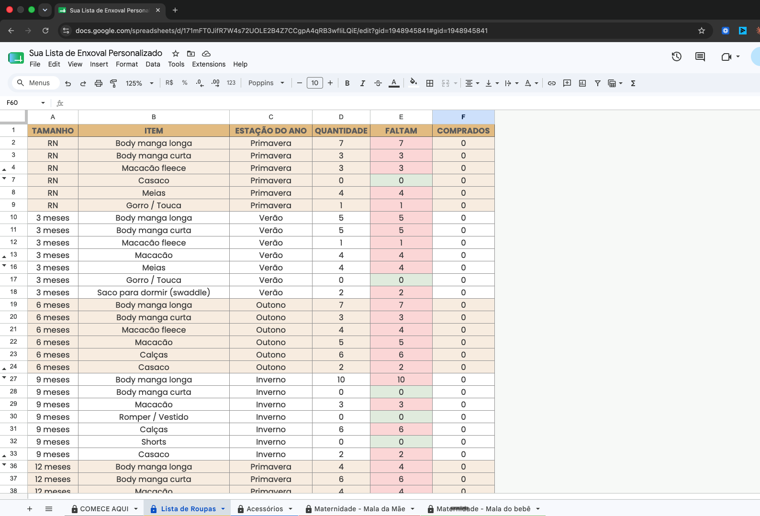Open the Insert menu

[x=99, y=64]
